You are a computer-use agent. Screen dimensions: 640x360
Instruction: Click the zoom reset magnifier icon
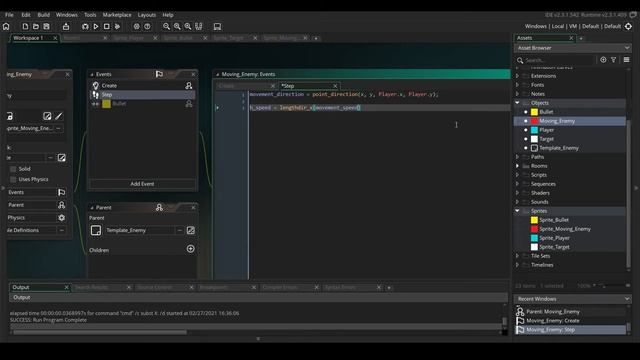tap(177, 27)
